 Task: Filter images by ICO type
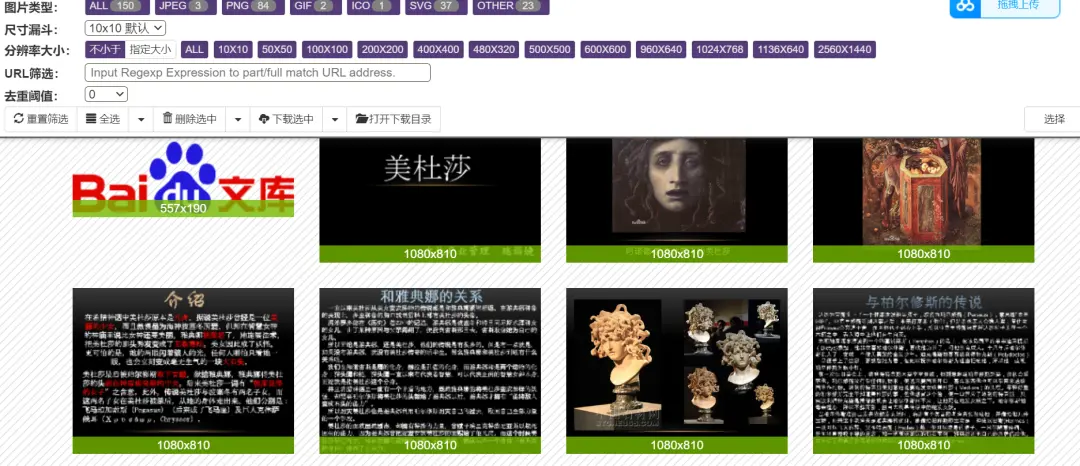(371, 6)
